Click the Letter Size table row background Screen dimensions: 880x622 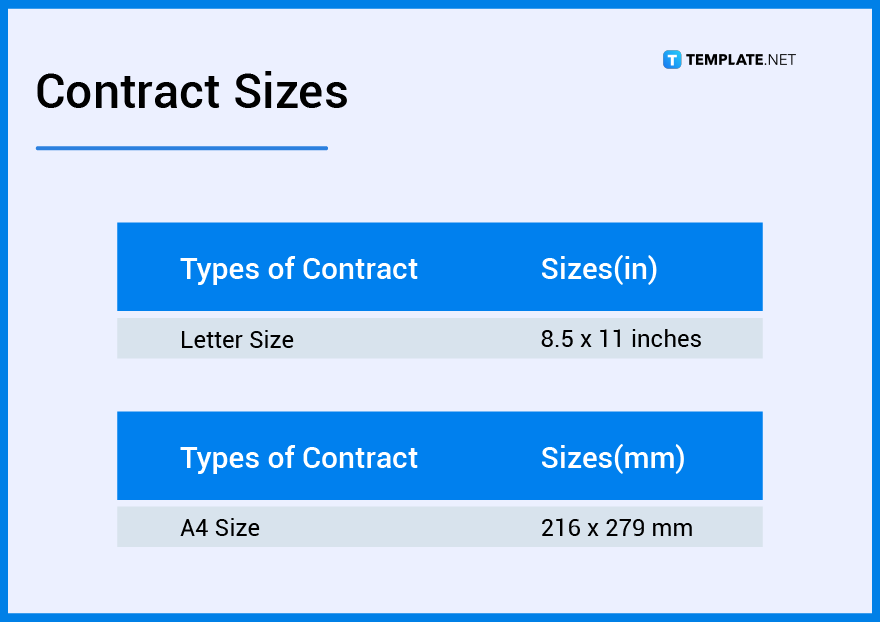[439, 339]
